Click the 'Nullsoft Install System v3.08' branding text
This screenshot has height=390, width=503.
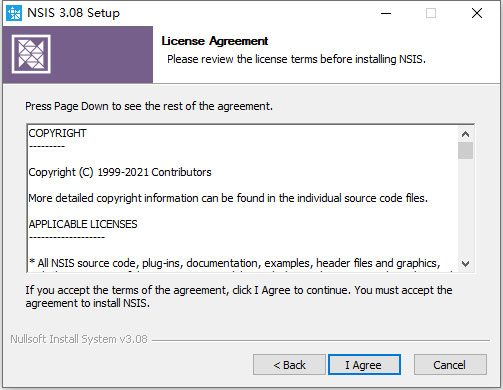79,339
